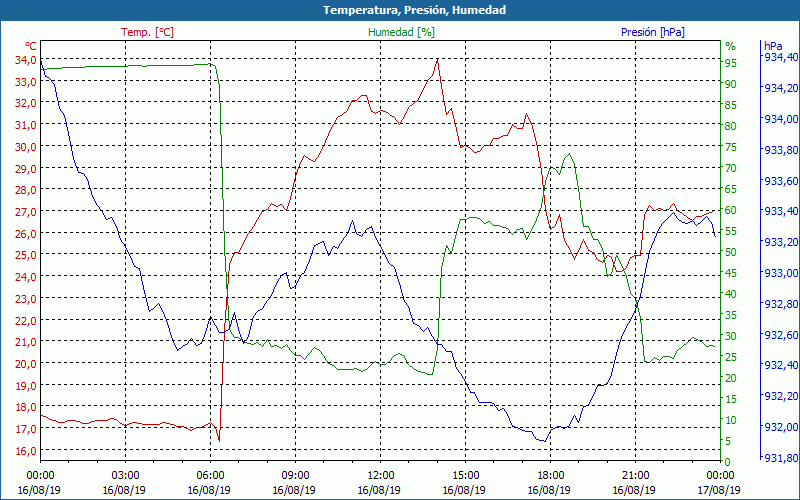The width and height of the screenshot is (800, 500).
Task: Click the '21:00' time axis label
Action: (x=635, y=475)
